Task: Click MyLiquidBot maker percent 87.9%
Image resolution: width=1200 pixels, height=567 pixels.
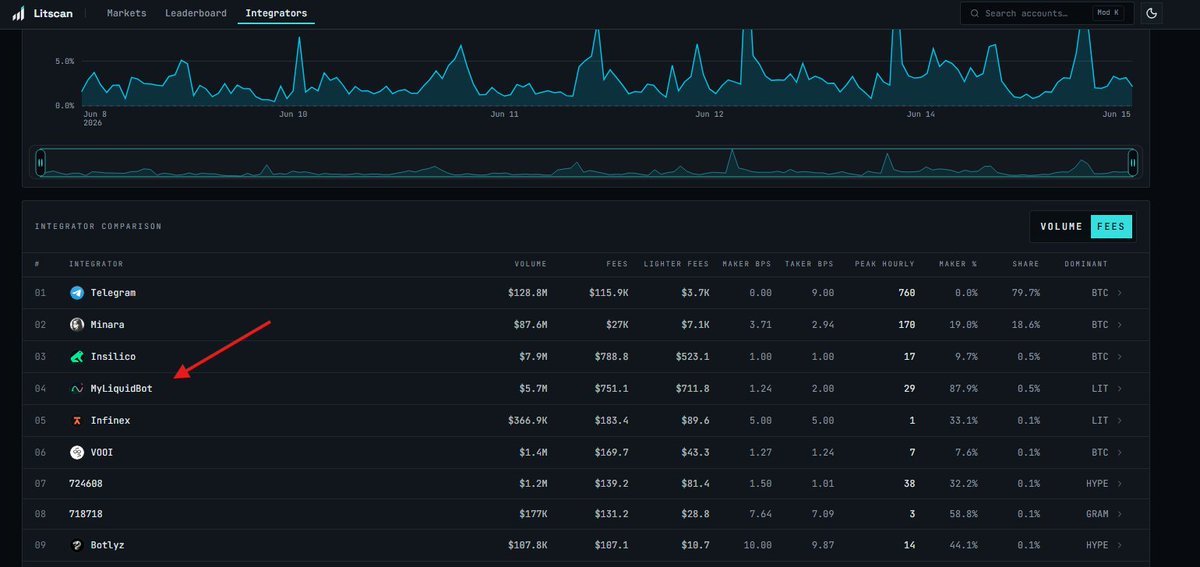Action: click(961, 389)
